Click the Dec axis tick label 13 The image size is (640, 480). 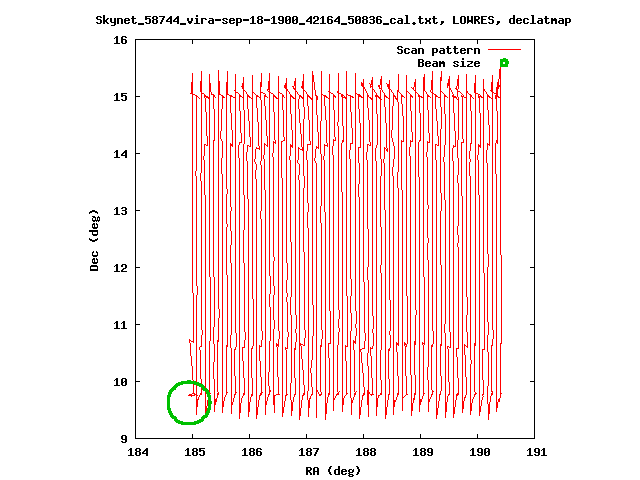coord(121,211)
